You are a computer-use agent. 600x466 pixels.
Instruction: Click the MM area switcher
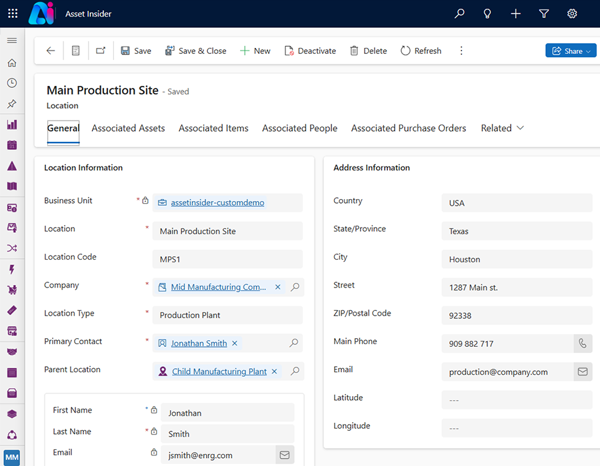(x=12, y=457)
